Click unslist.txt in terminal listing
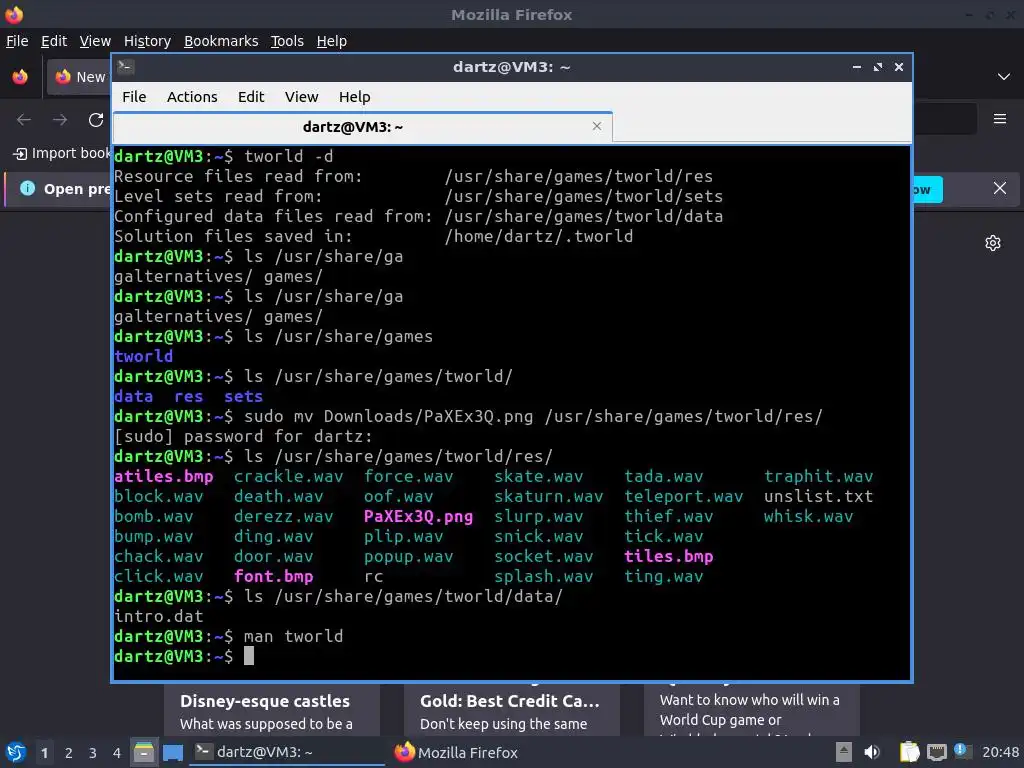This screenshot has height=768, width=1024. click(x=818, y=496)
